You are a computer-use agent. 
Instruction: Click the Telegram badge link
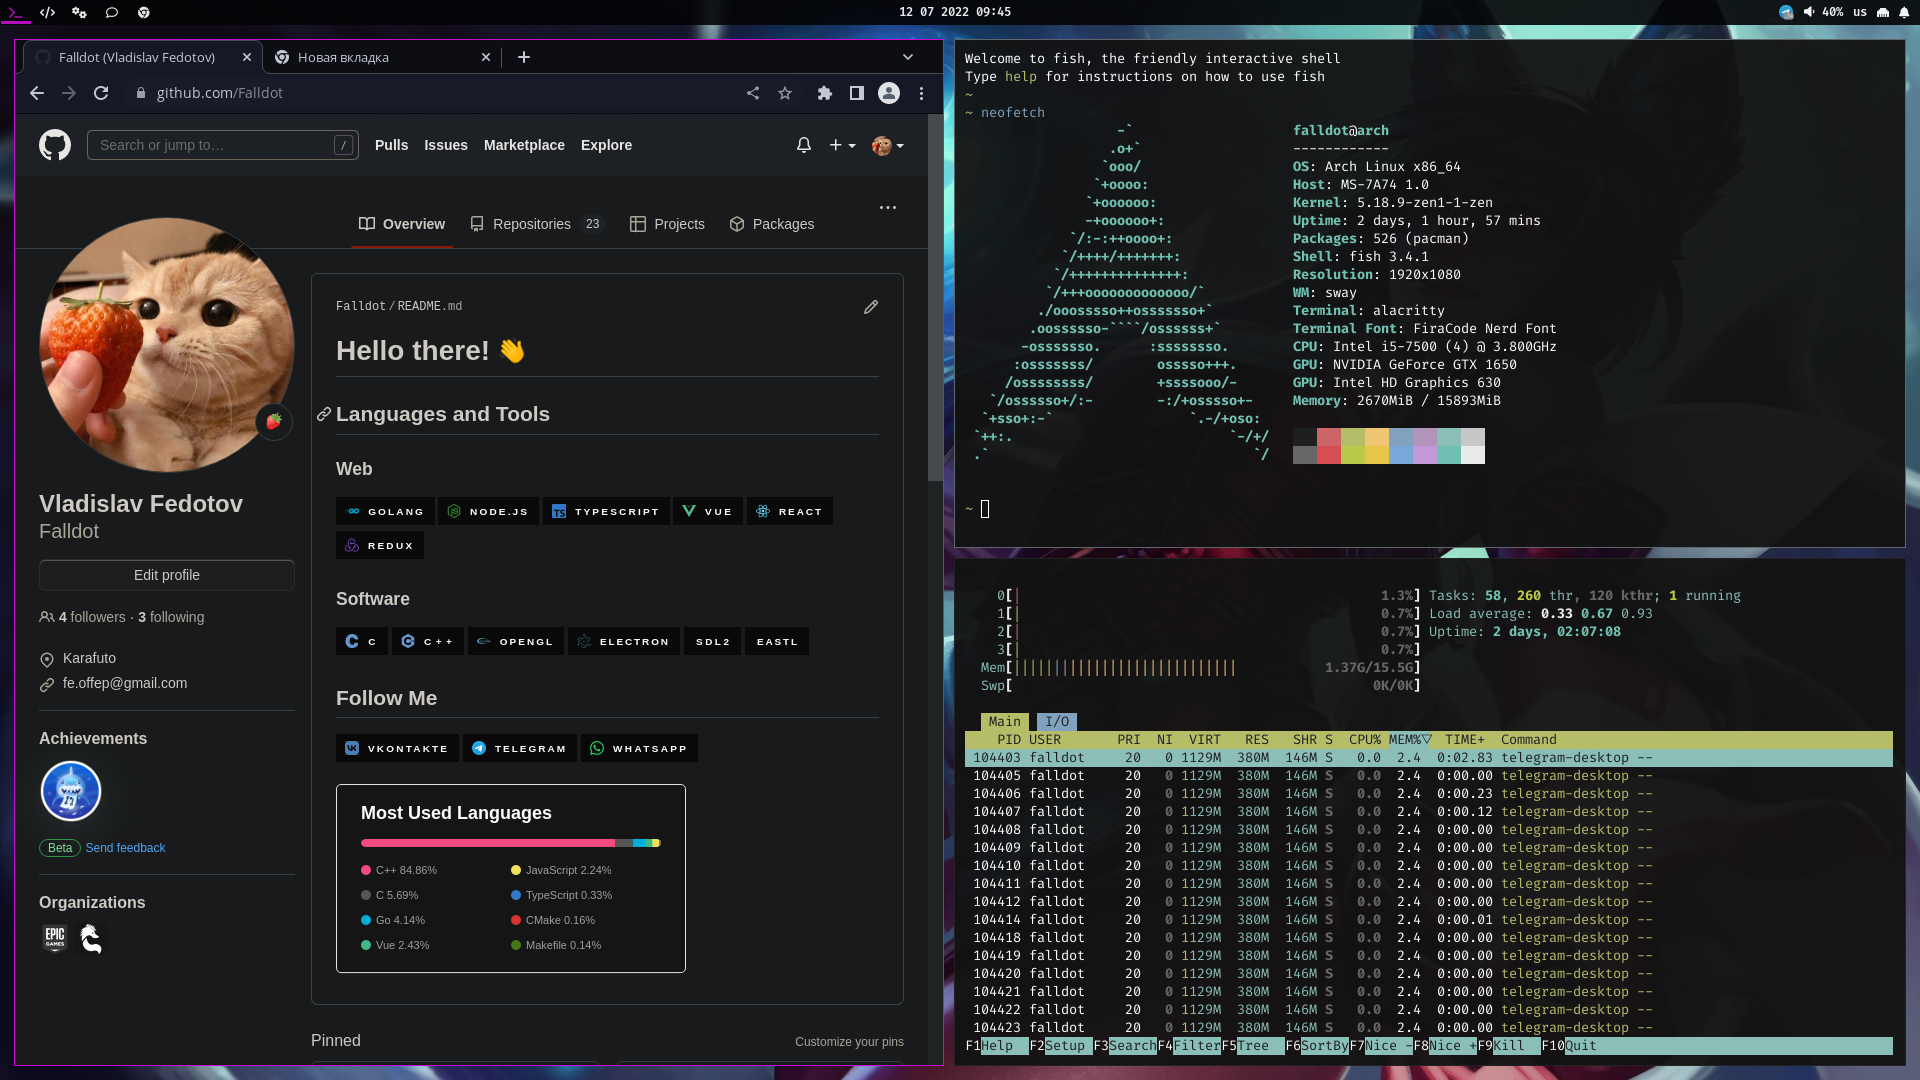pos(520,748)
